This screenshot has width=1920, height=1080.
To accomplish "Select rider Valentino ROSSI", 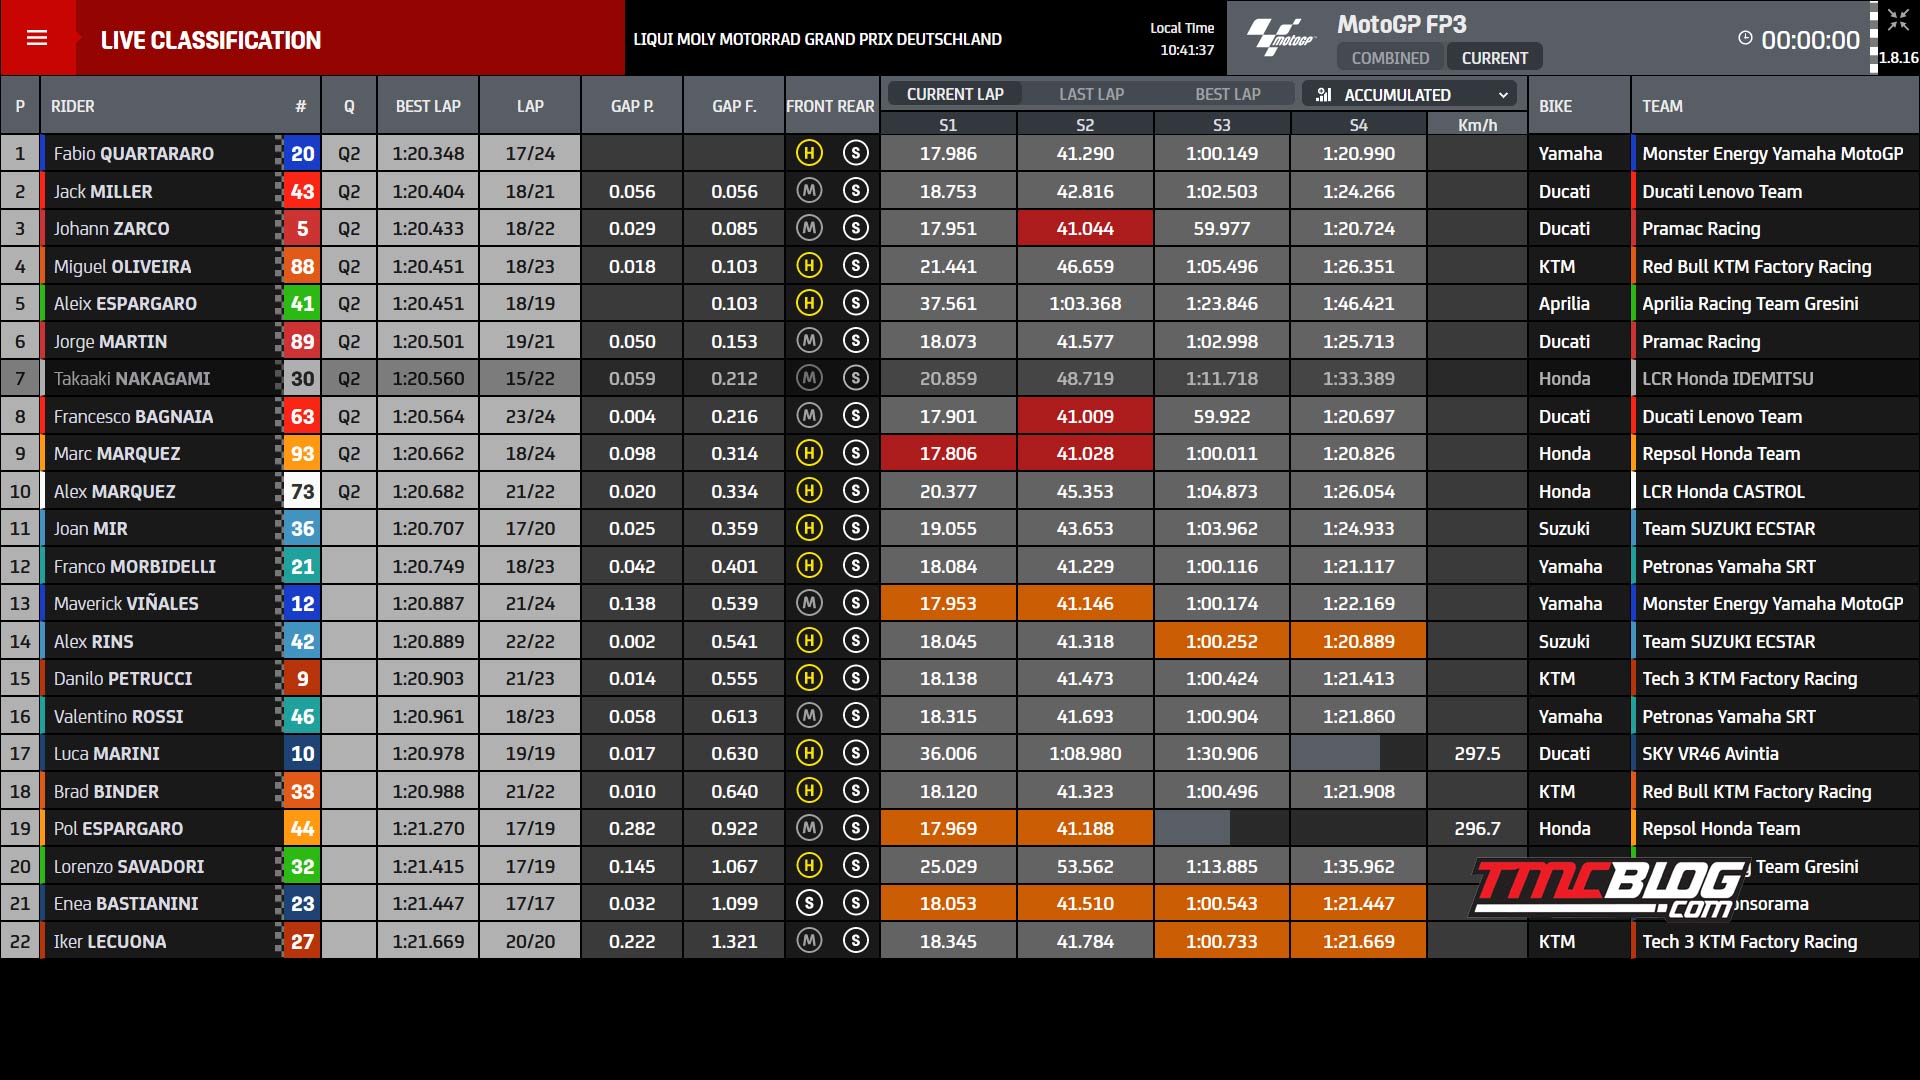I will (118, 716).
